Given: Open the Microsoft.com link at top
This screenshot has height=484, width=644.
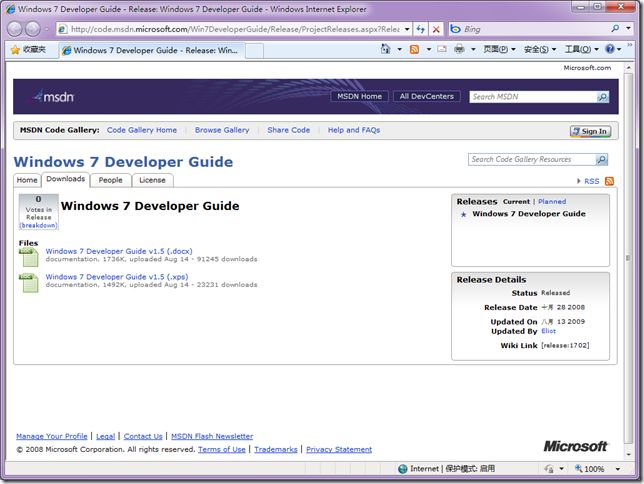Looking at the screenshot, I should [x=587, y=68].
